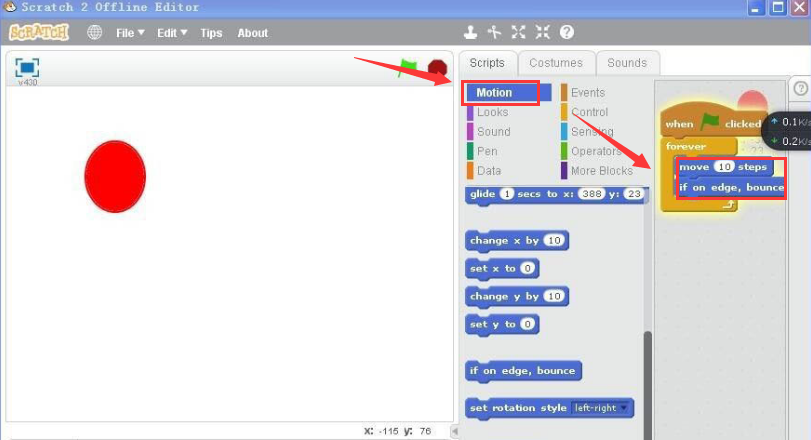Select the Shrink sprite tool

click(x=543, y=32)
